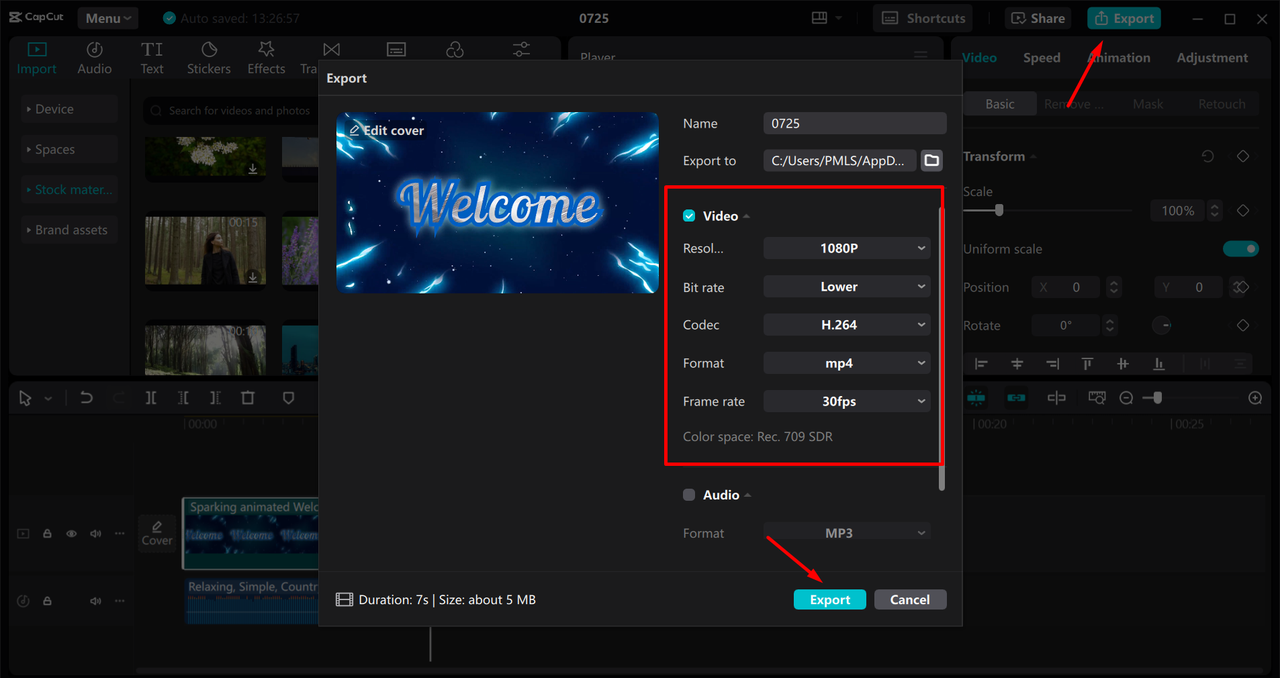
Task: Click the Scale slider handle
Action: (998, 210)
